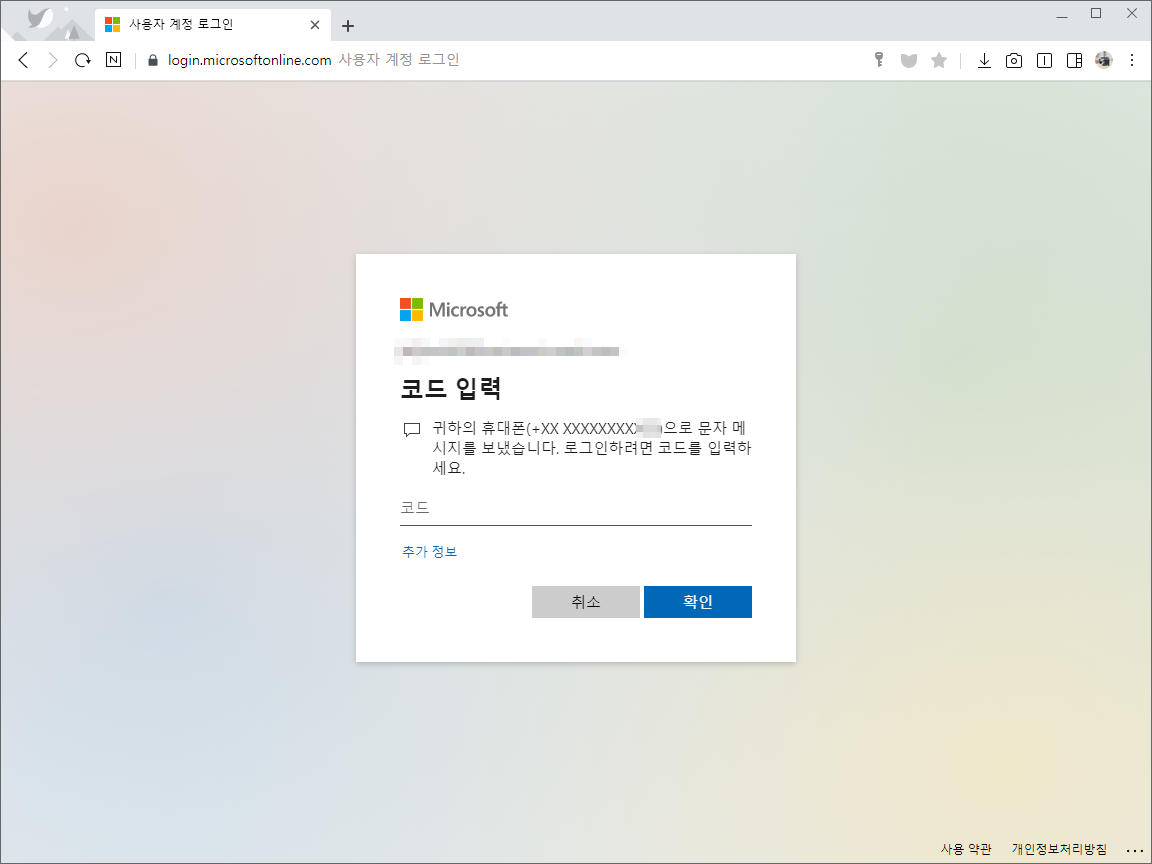The image size is (1152, 864).
Task: Click the Microsoft logo
Action: coord(453,309)
